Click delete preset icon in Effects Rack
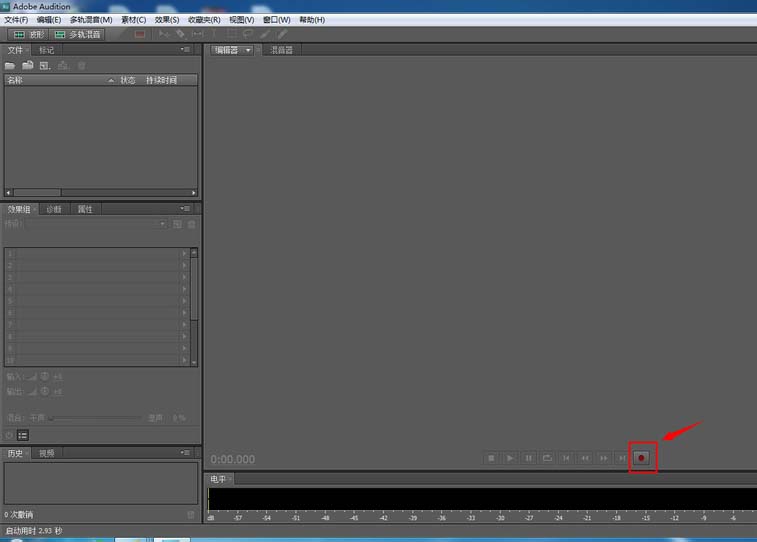This screenshot has height=542, width=757. point(192,224)
